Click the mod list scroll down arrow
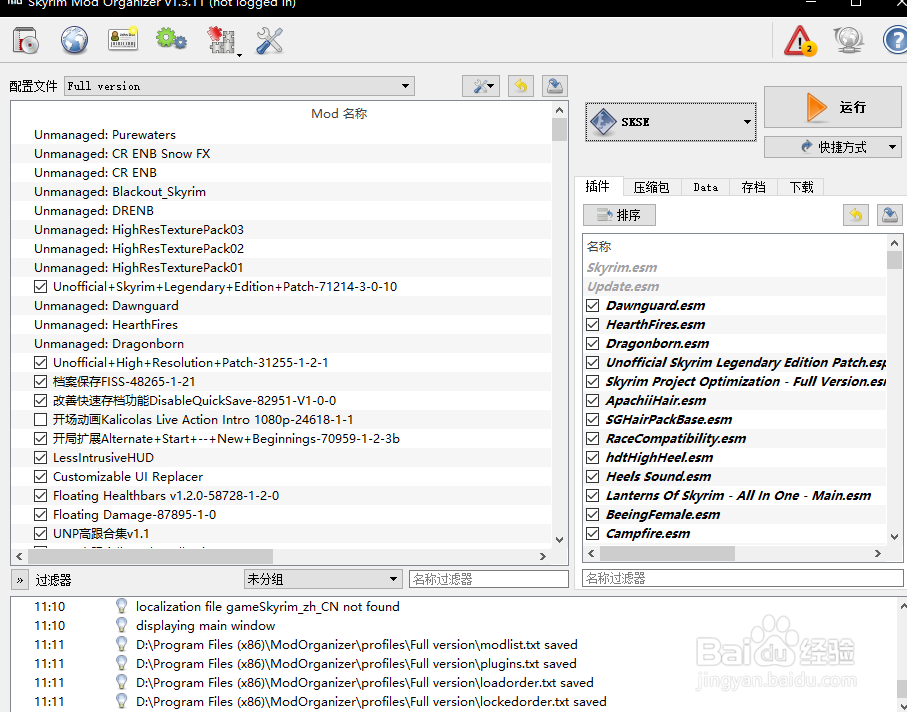 [x=559, y=540]
